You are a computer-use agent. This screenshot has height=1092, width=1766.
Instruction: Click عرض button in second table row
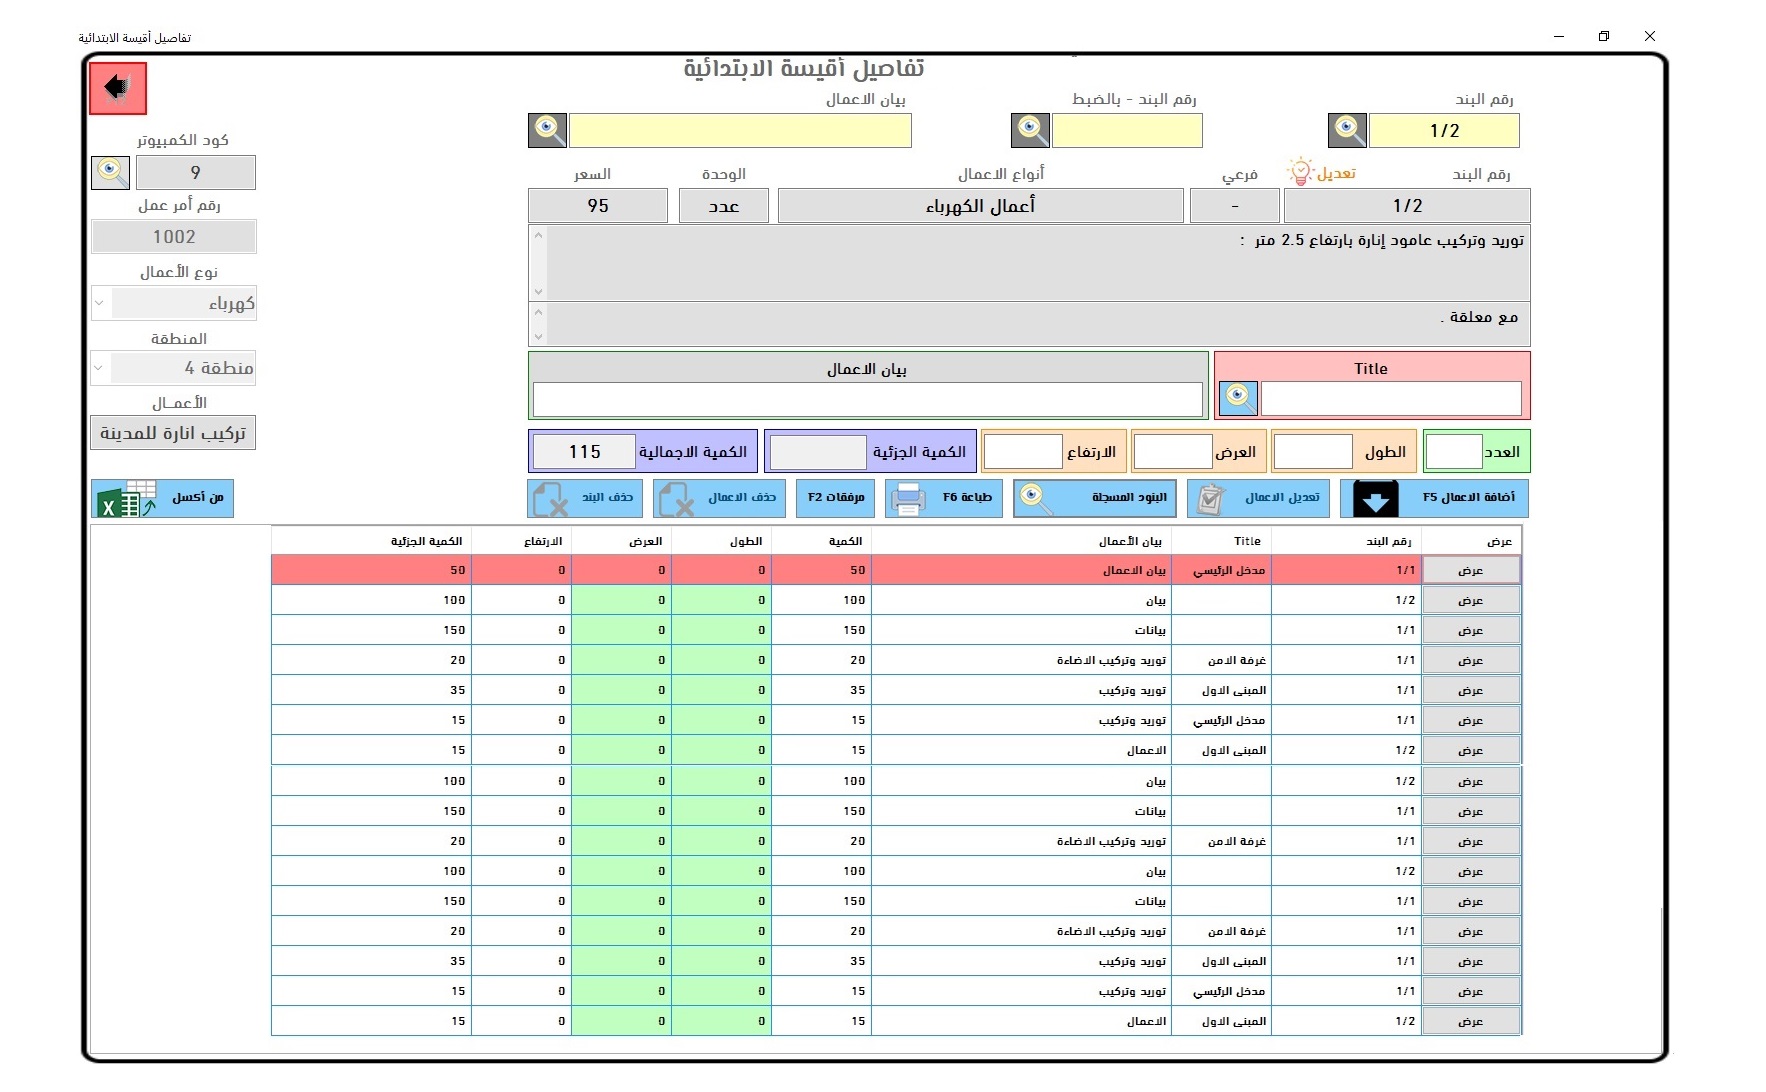(x=1471, y=600)
